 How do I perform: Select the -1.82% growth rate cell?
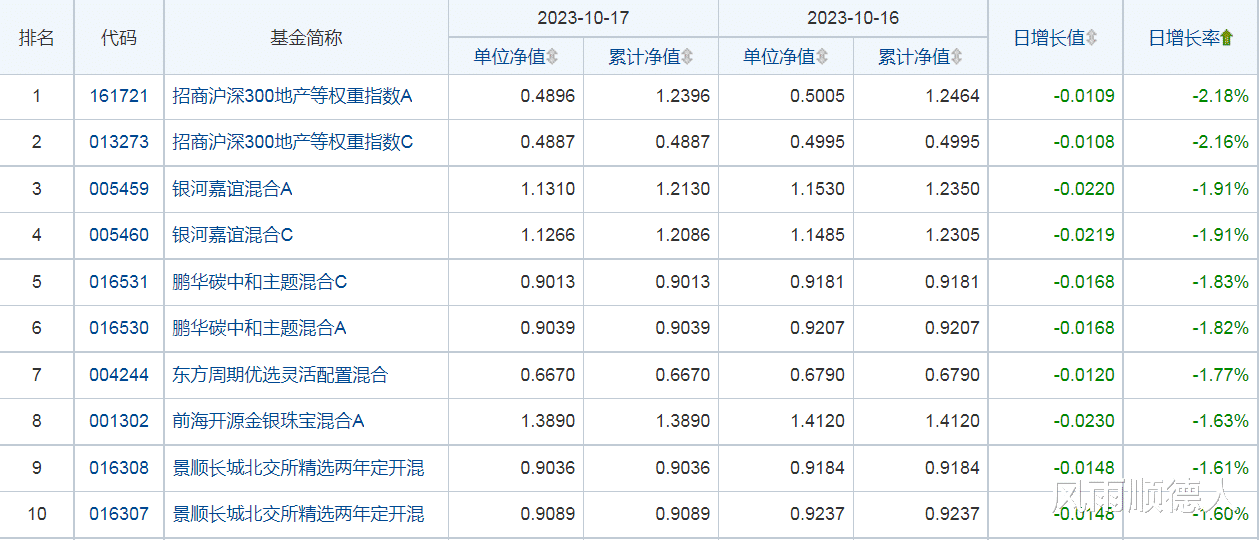point(1191,328)
